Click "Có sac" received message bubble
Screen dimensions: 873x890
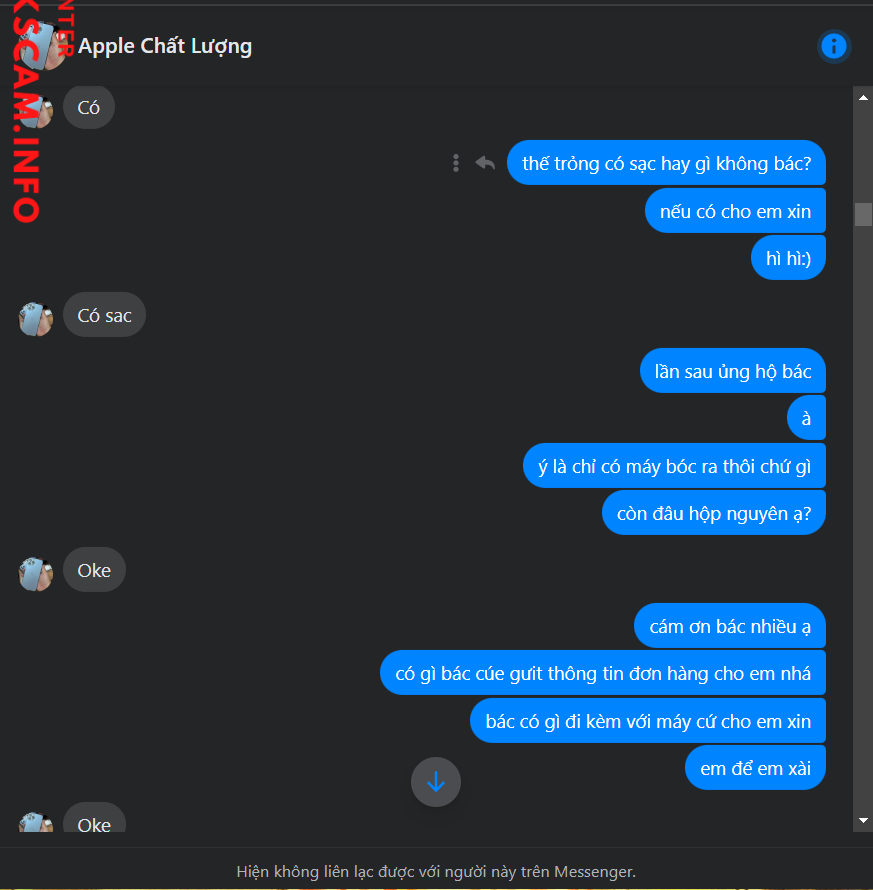(104, 315)
